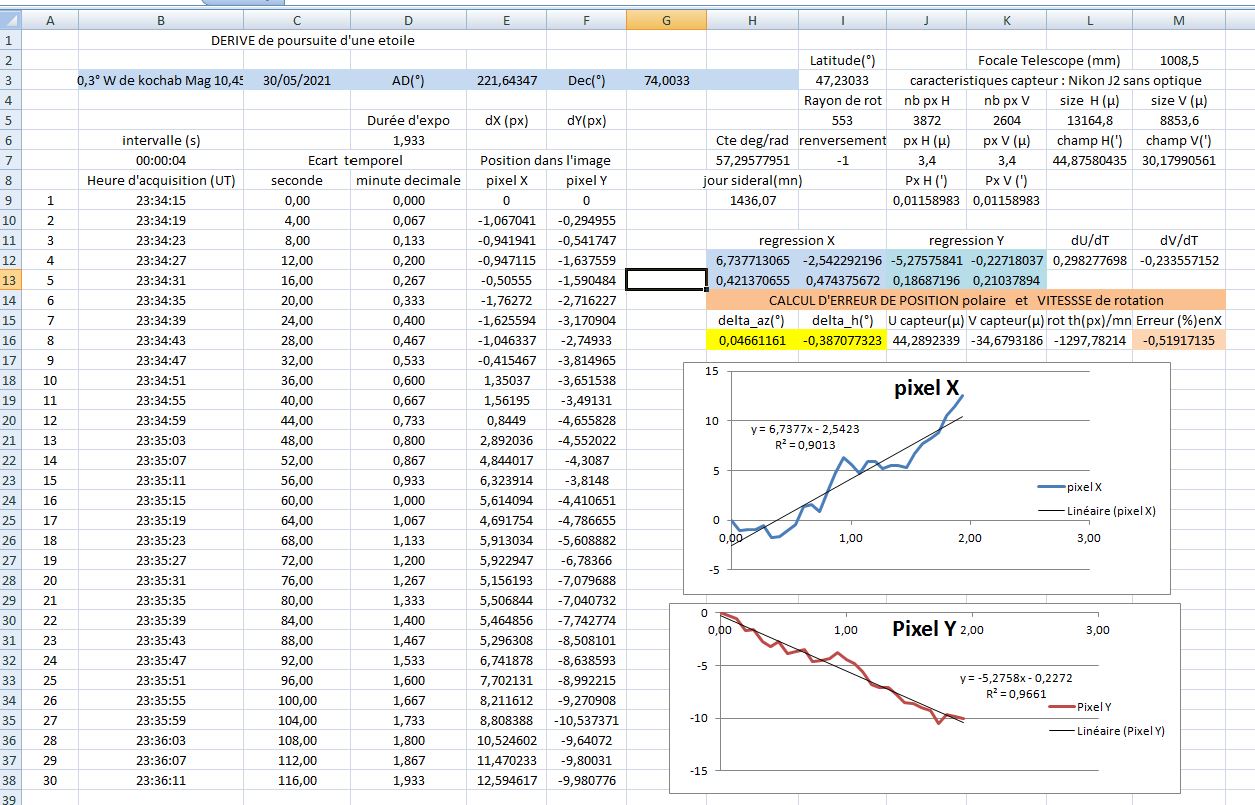Click the seconde value 60,00

297,500
